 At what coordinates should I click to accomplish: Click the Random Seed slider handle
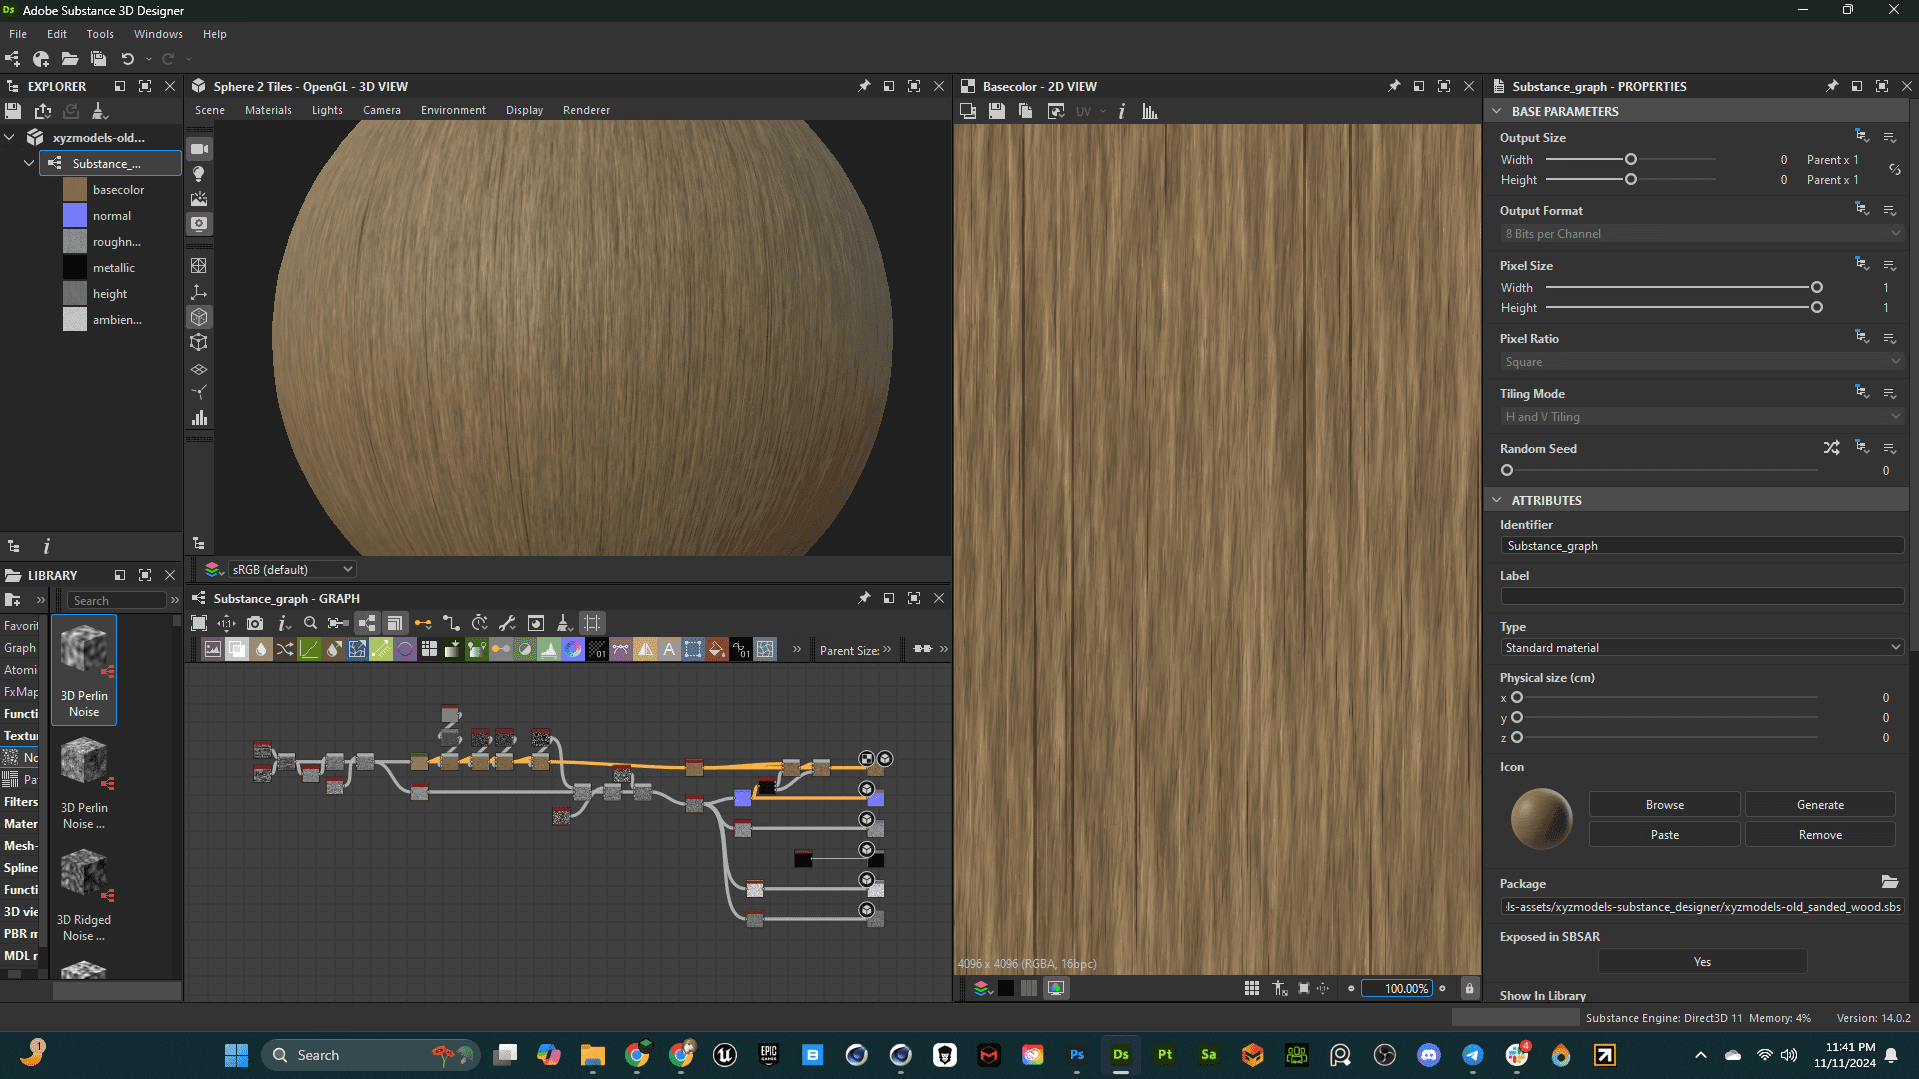[1507, 471]
